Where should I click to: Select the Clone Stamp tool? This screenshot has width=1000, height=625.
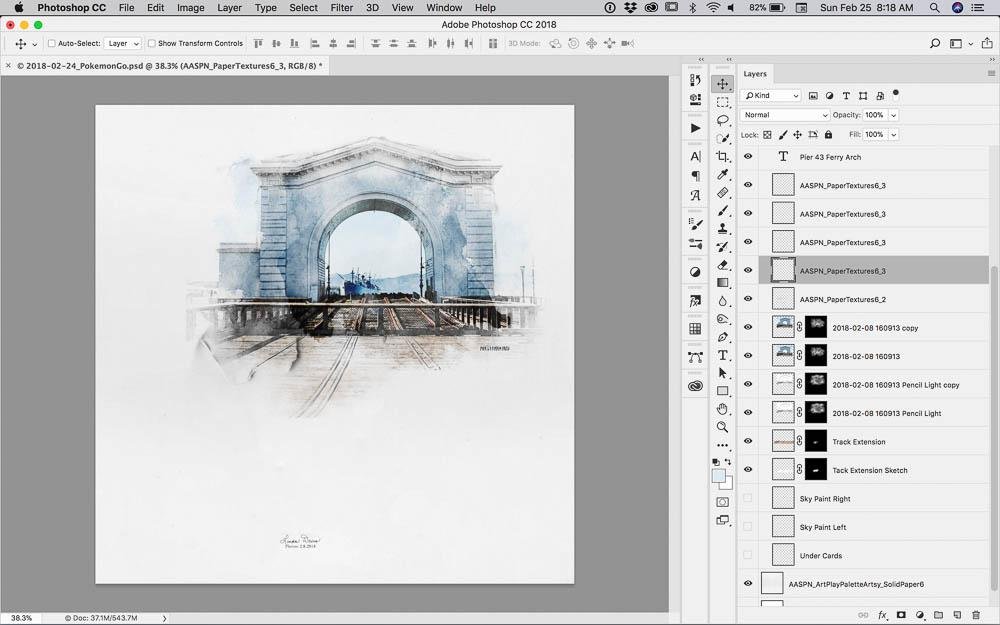[723, 228]
